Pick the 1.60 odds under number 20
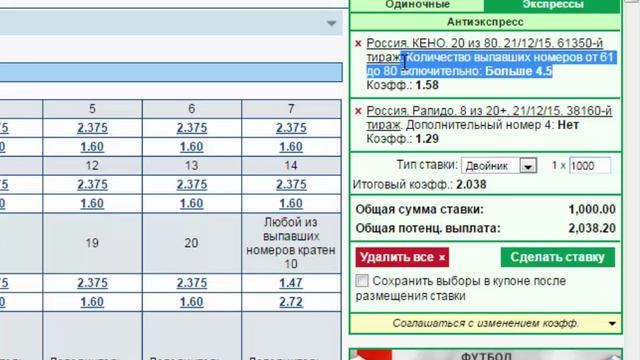Screen dimensions: 640x360 (191, 302)
